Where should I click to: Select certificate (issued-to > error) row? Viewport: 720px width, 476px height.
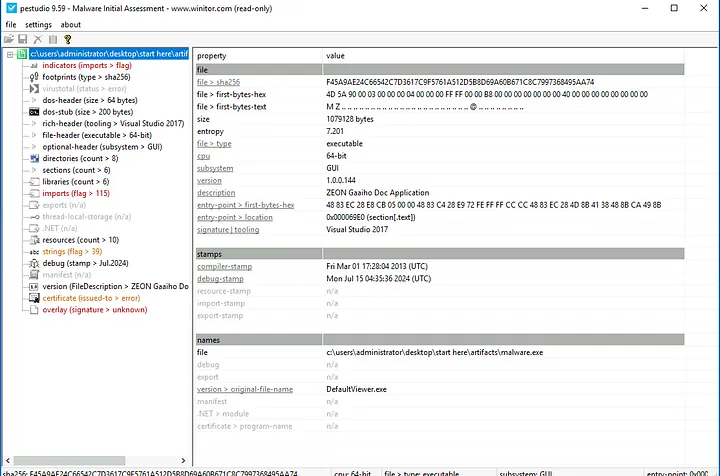[x=91, y=298]
